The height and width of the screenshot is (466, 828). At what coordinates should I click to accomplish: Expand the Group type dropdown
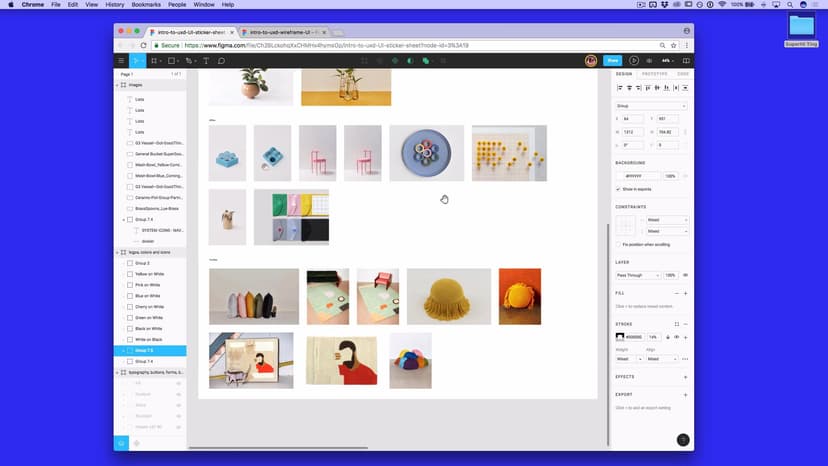(x=651, y=105)
